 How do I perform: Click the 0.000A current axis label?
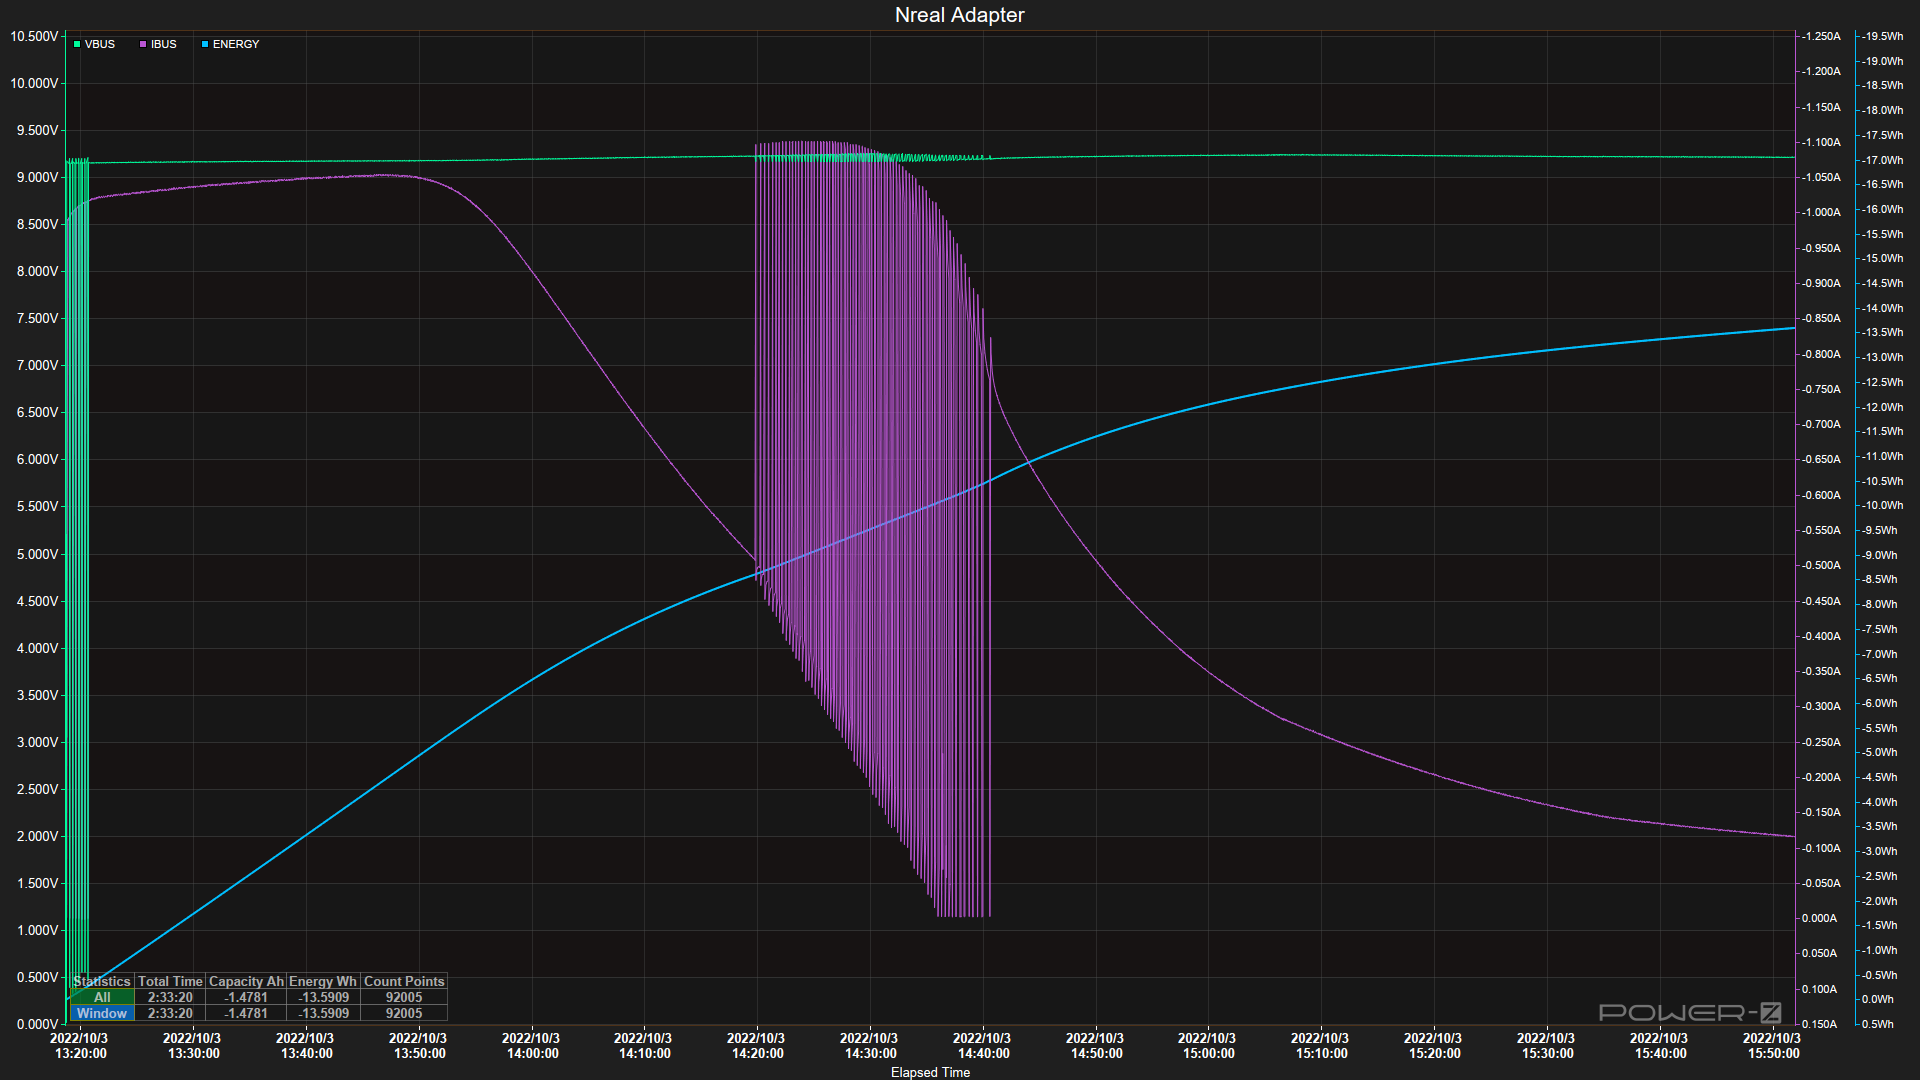(x=1819, y=919)
